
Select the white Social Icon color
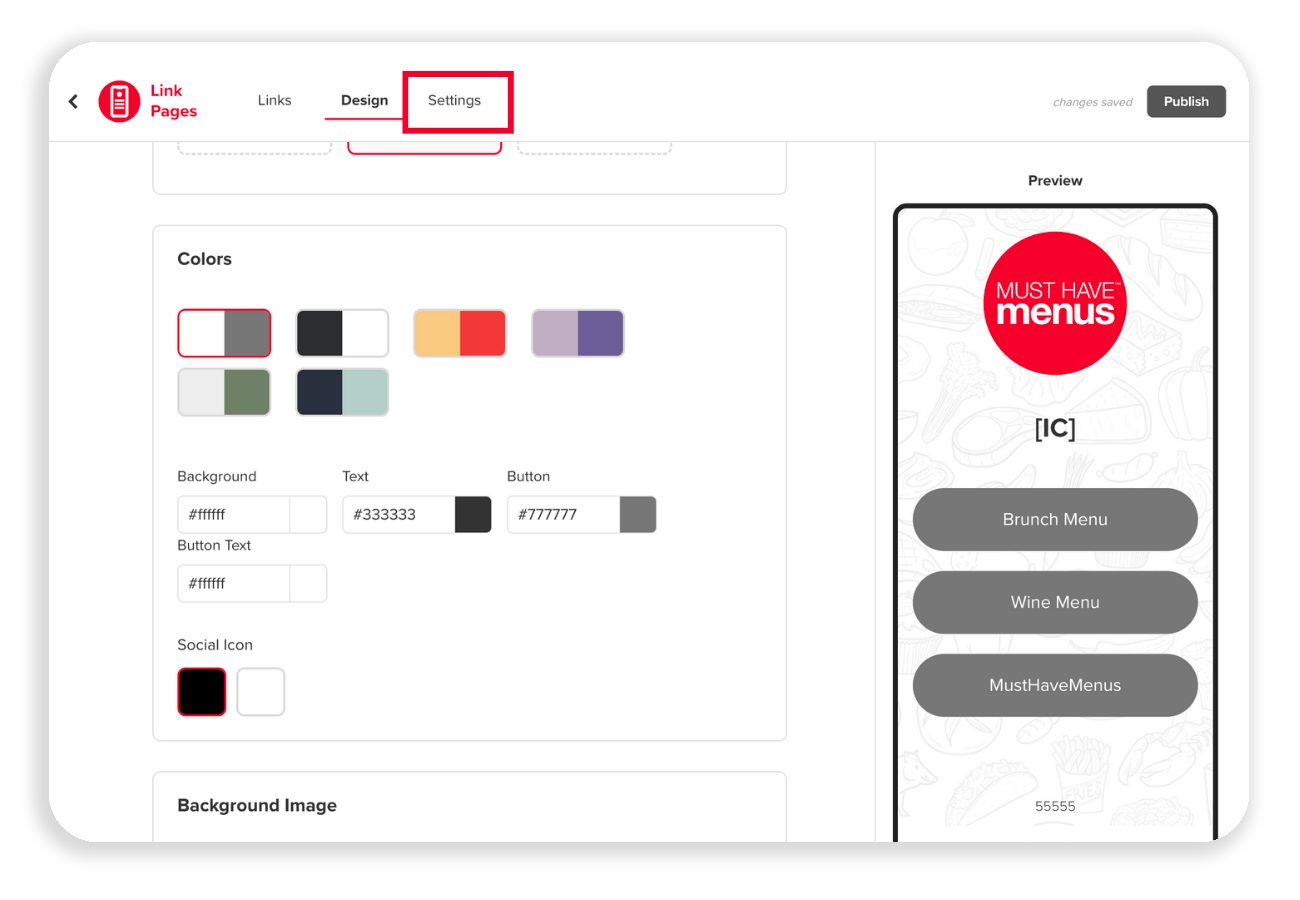[261, 692]
